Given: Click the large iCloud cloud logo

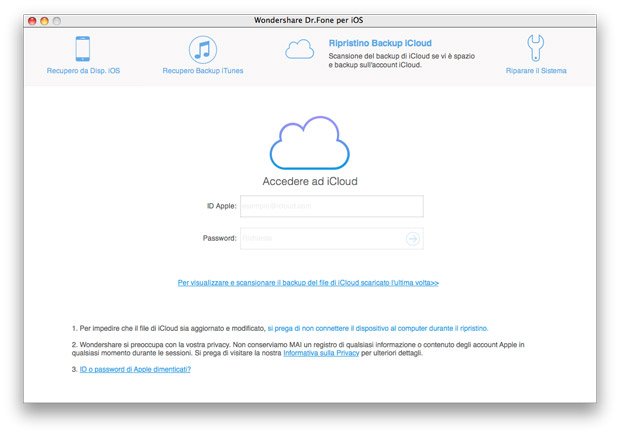Looking at the screenshot, I should click(310, 143).
